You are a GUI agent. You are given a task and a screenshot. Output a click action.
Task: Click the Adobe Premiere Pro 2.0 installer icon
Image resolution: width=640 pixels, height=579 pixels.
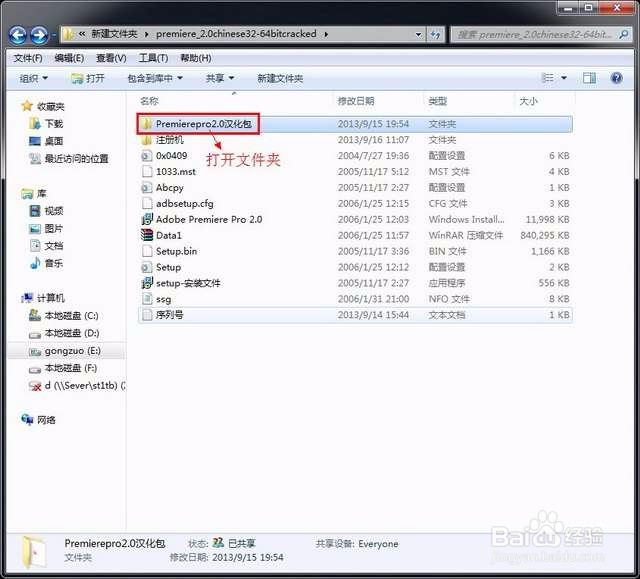pyautogui.click(x=147, y=219)
